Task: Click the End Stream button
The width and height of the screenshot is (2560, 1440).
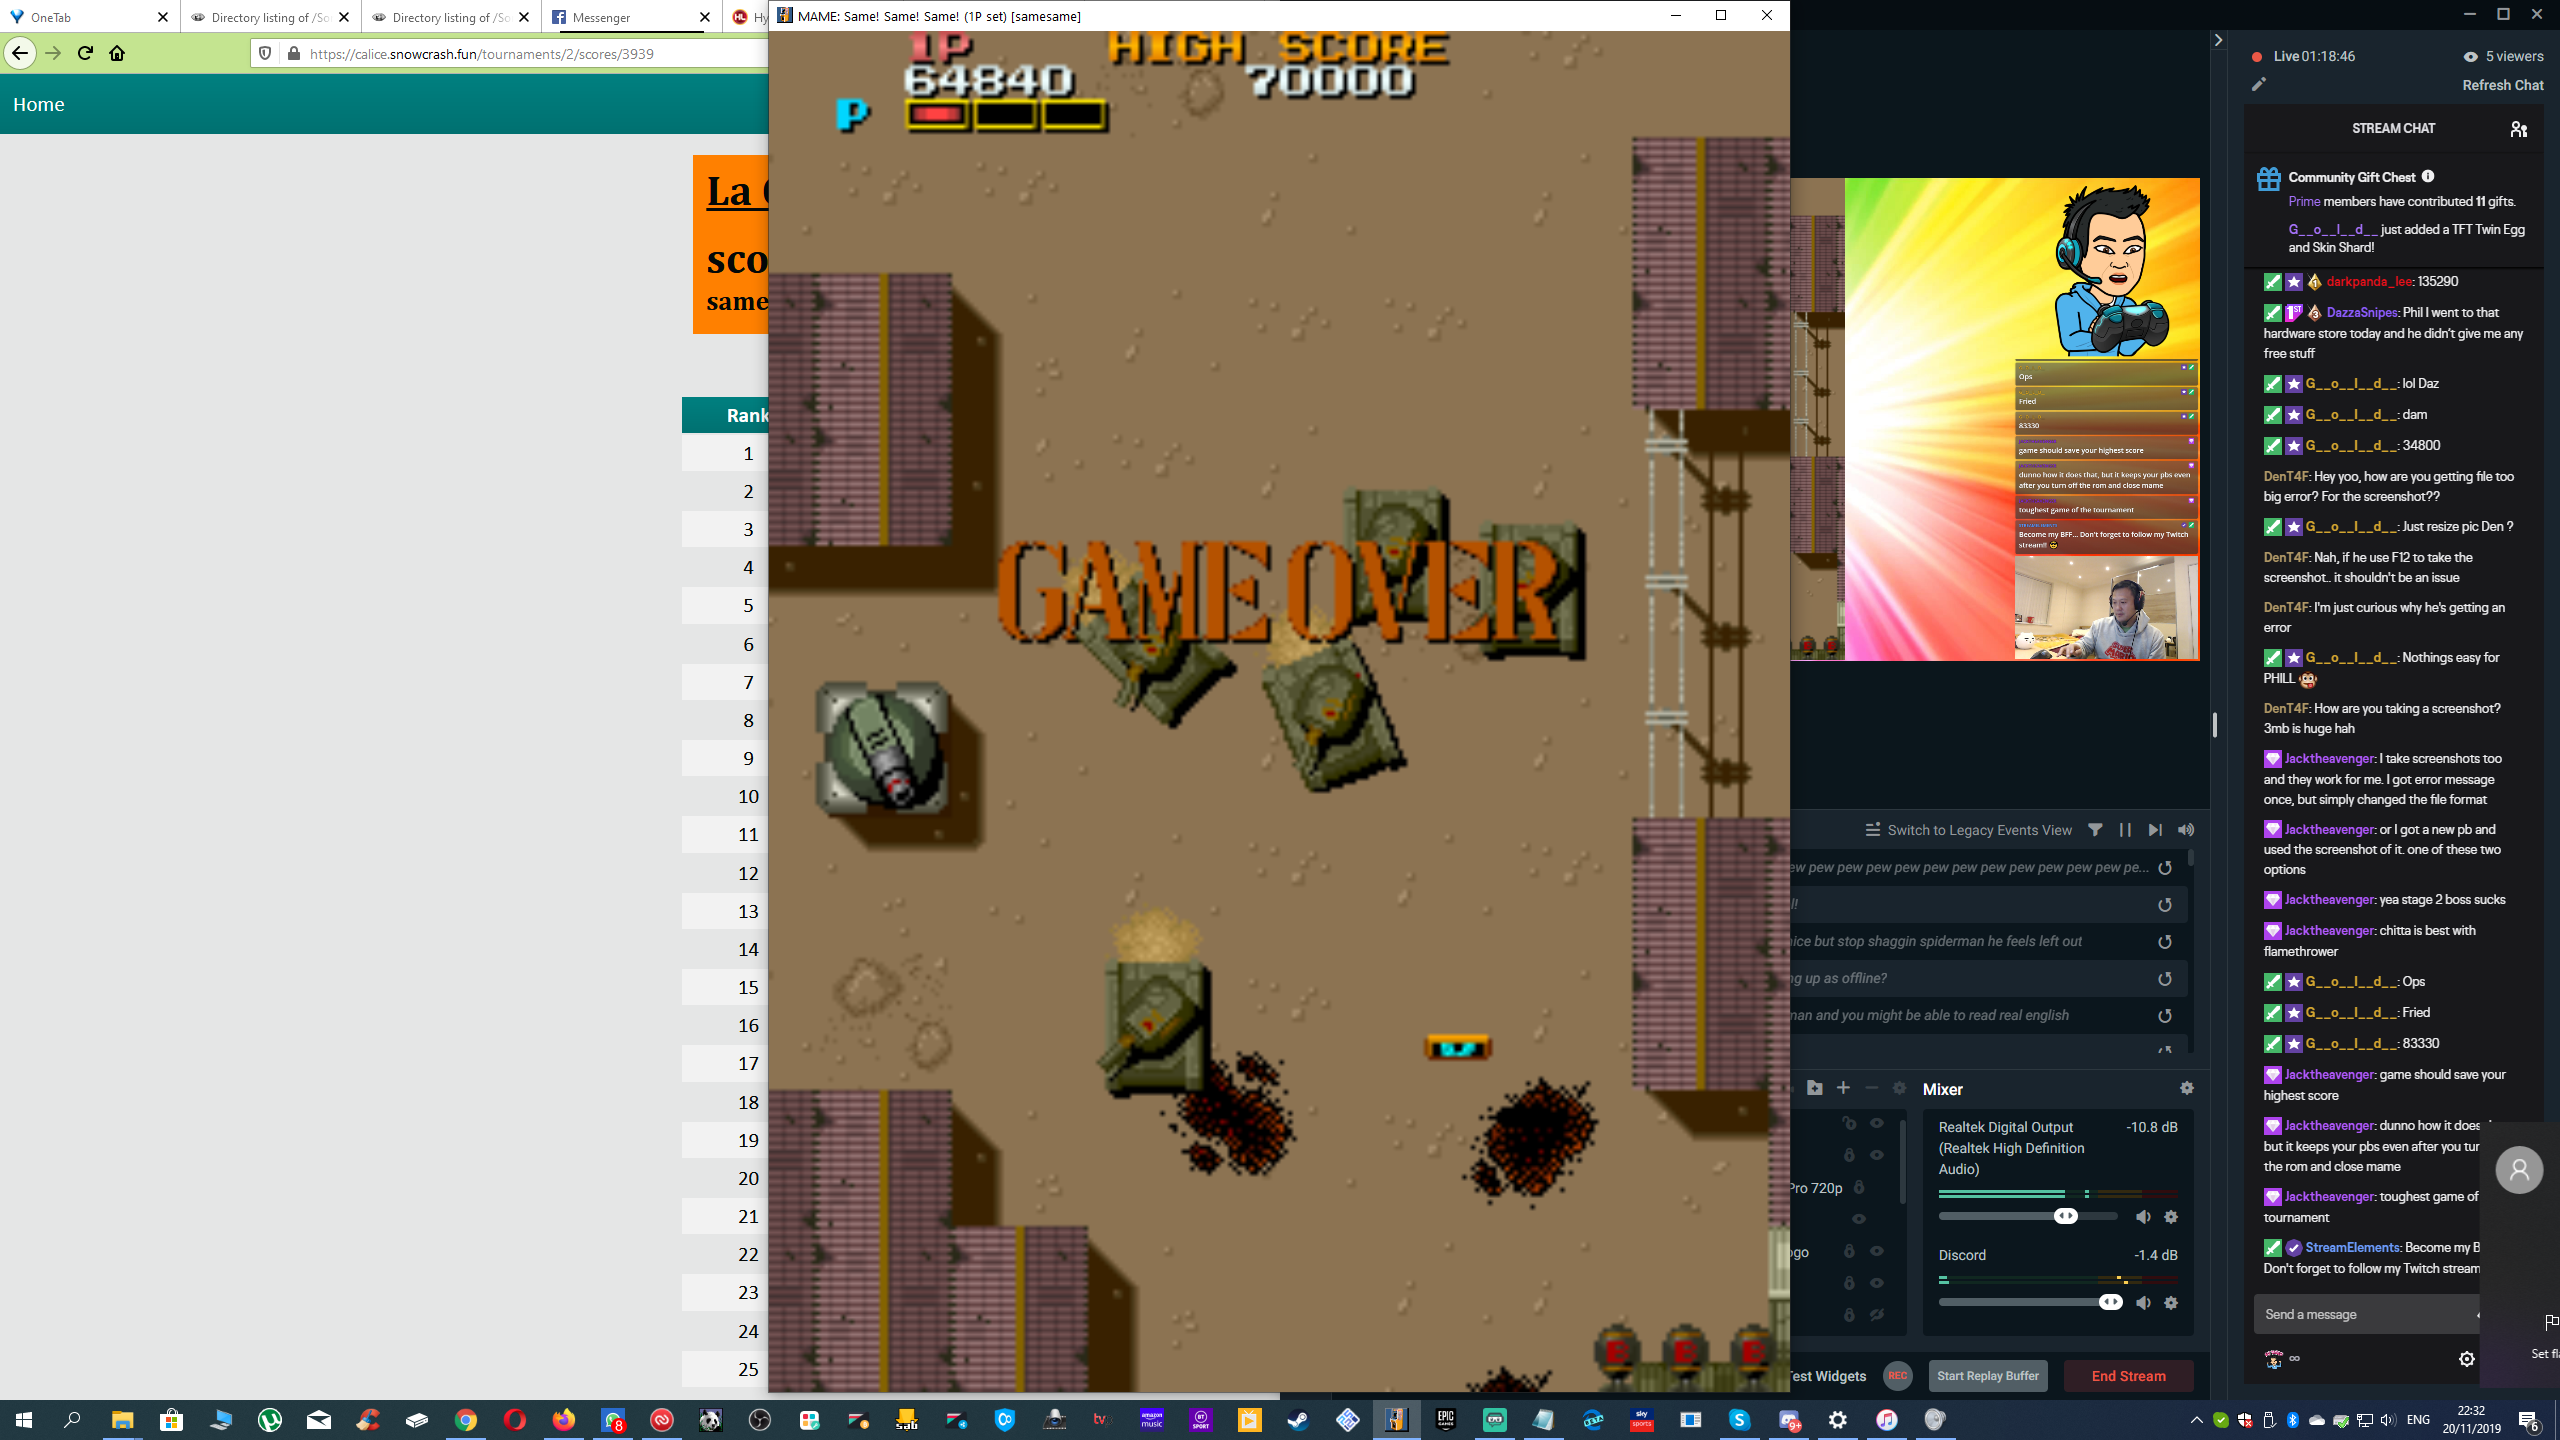Action: pyautogui.click(x=2129, y=1376)
